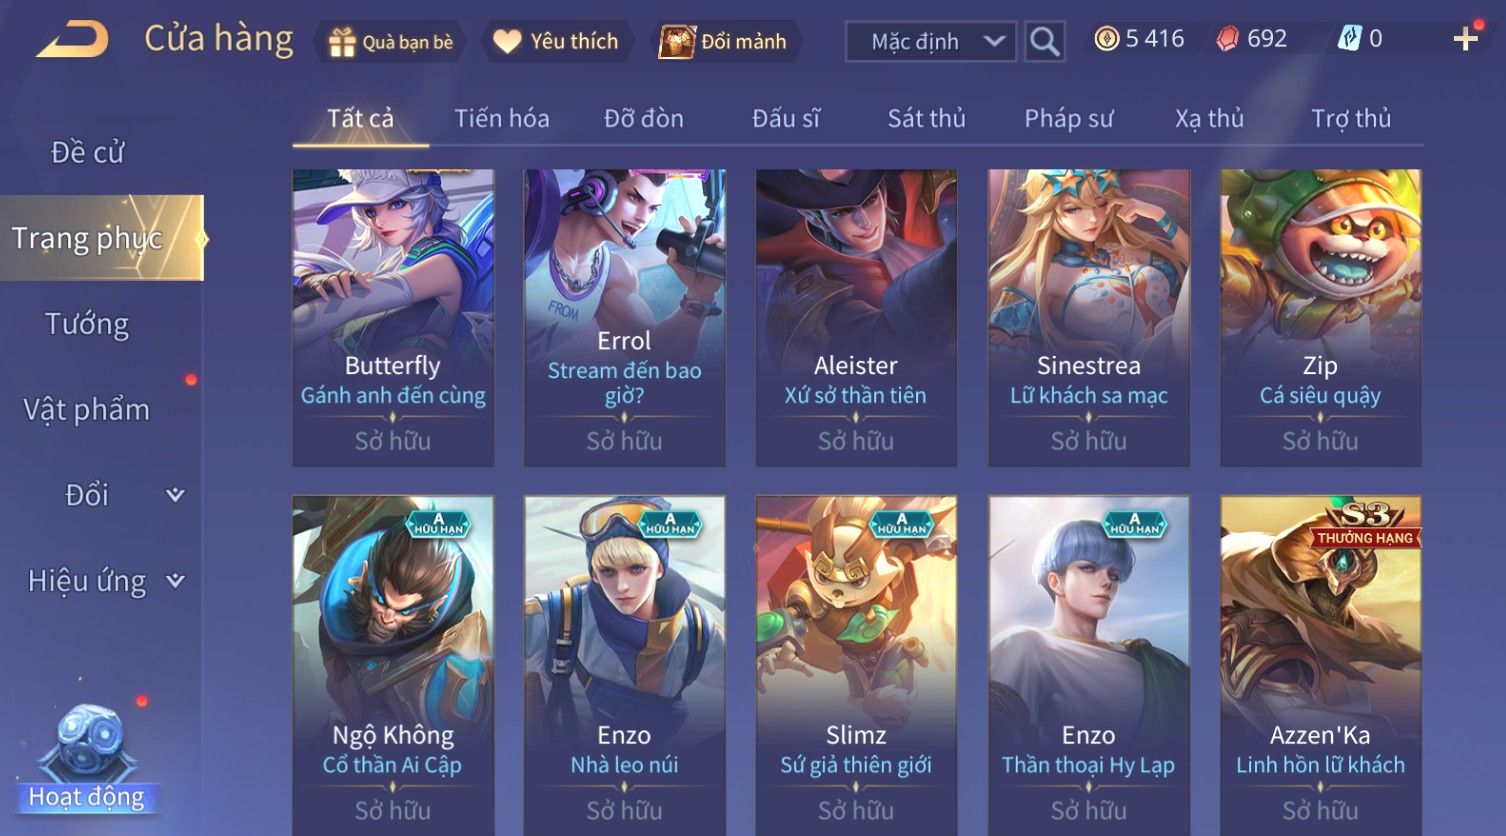The width and height of the screenshot is (1506, 836).
Task: Expand the Đổi sidebar section
Action: pyautogui.click(x=175, y=495)
